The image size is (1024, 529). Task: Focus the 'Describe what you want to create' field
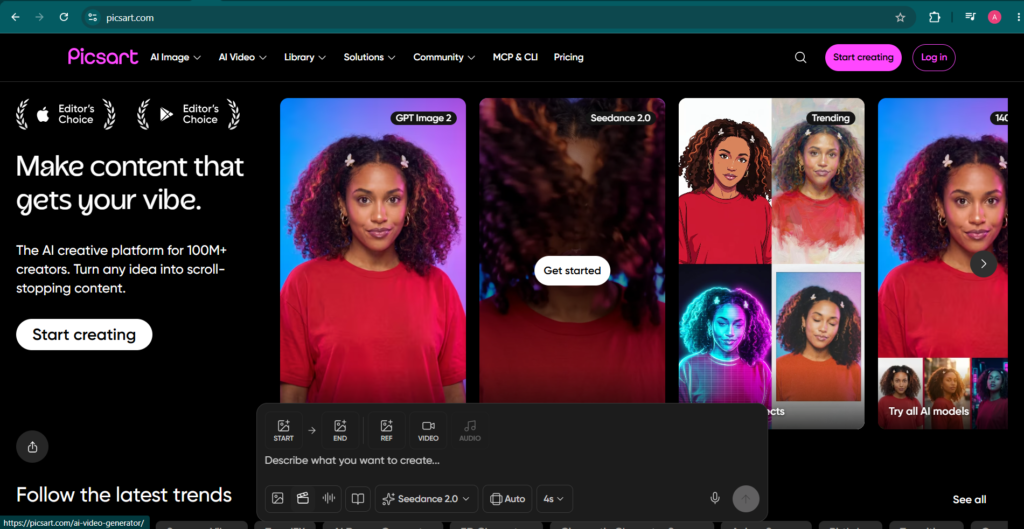pyautogui.click(x=511, y=460)
